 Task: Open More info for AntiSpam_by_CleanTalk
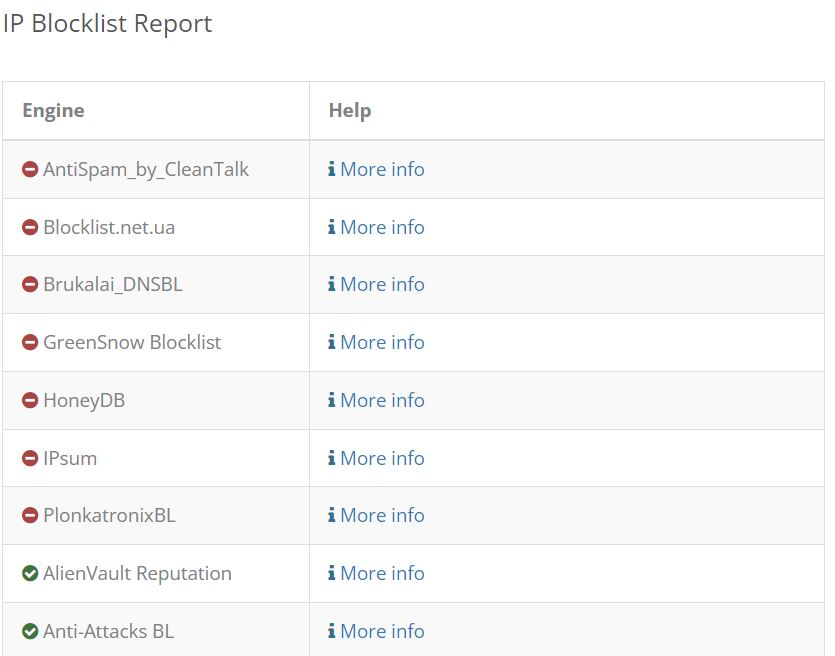(382, 169)
